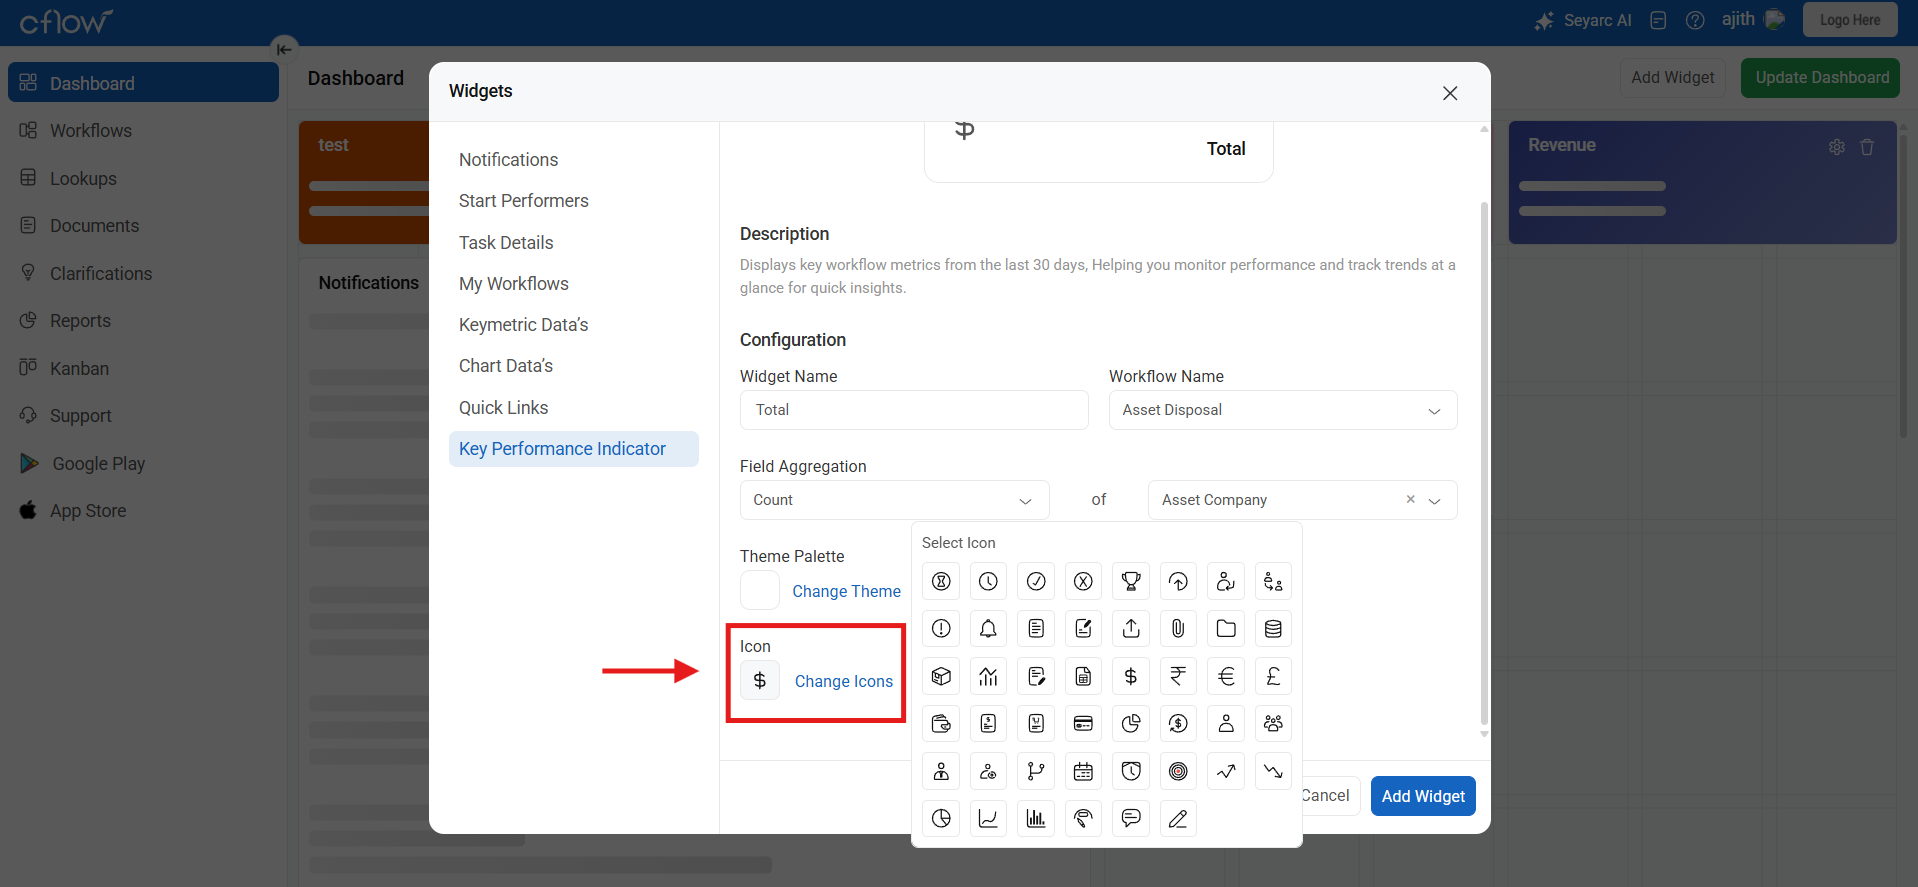Select the euro currency icon
The width and height of the screenshot is (1918, 887).
[x=1226, y=676]
